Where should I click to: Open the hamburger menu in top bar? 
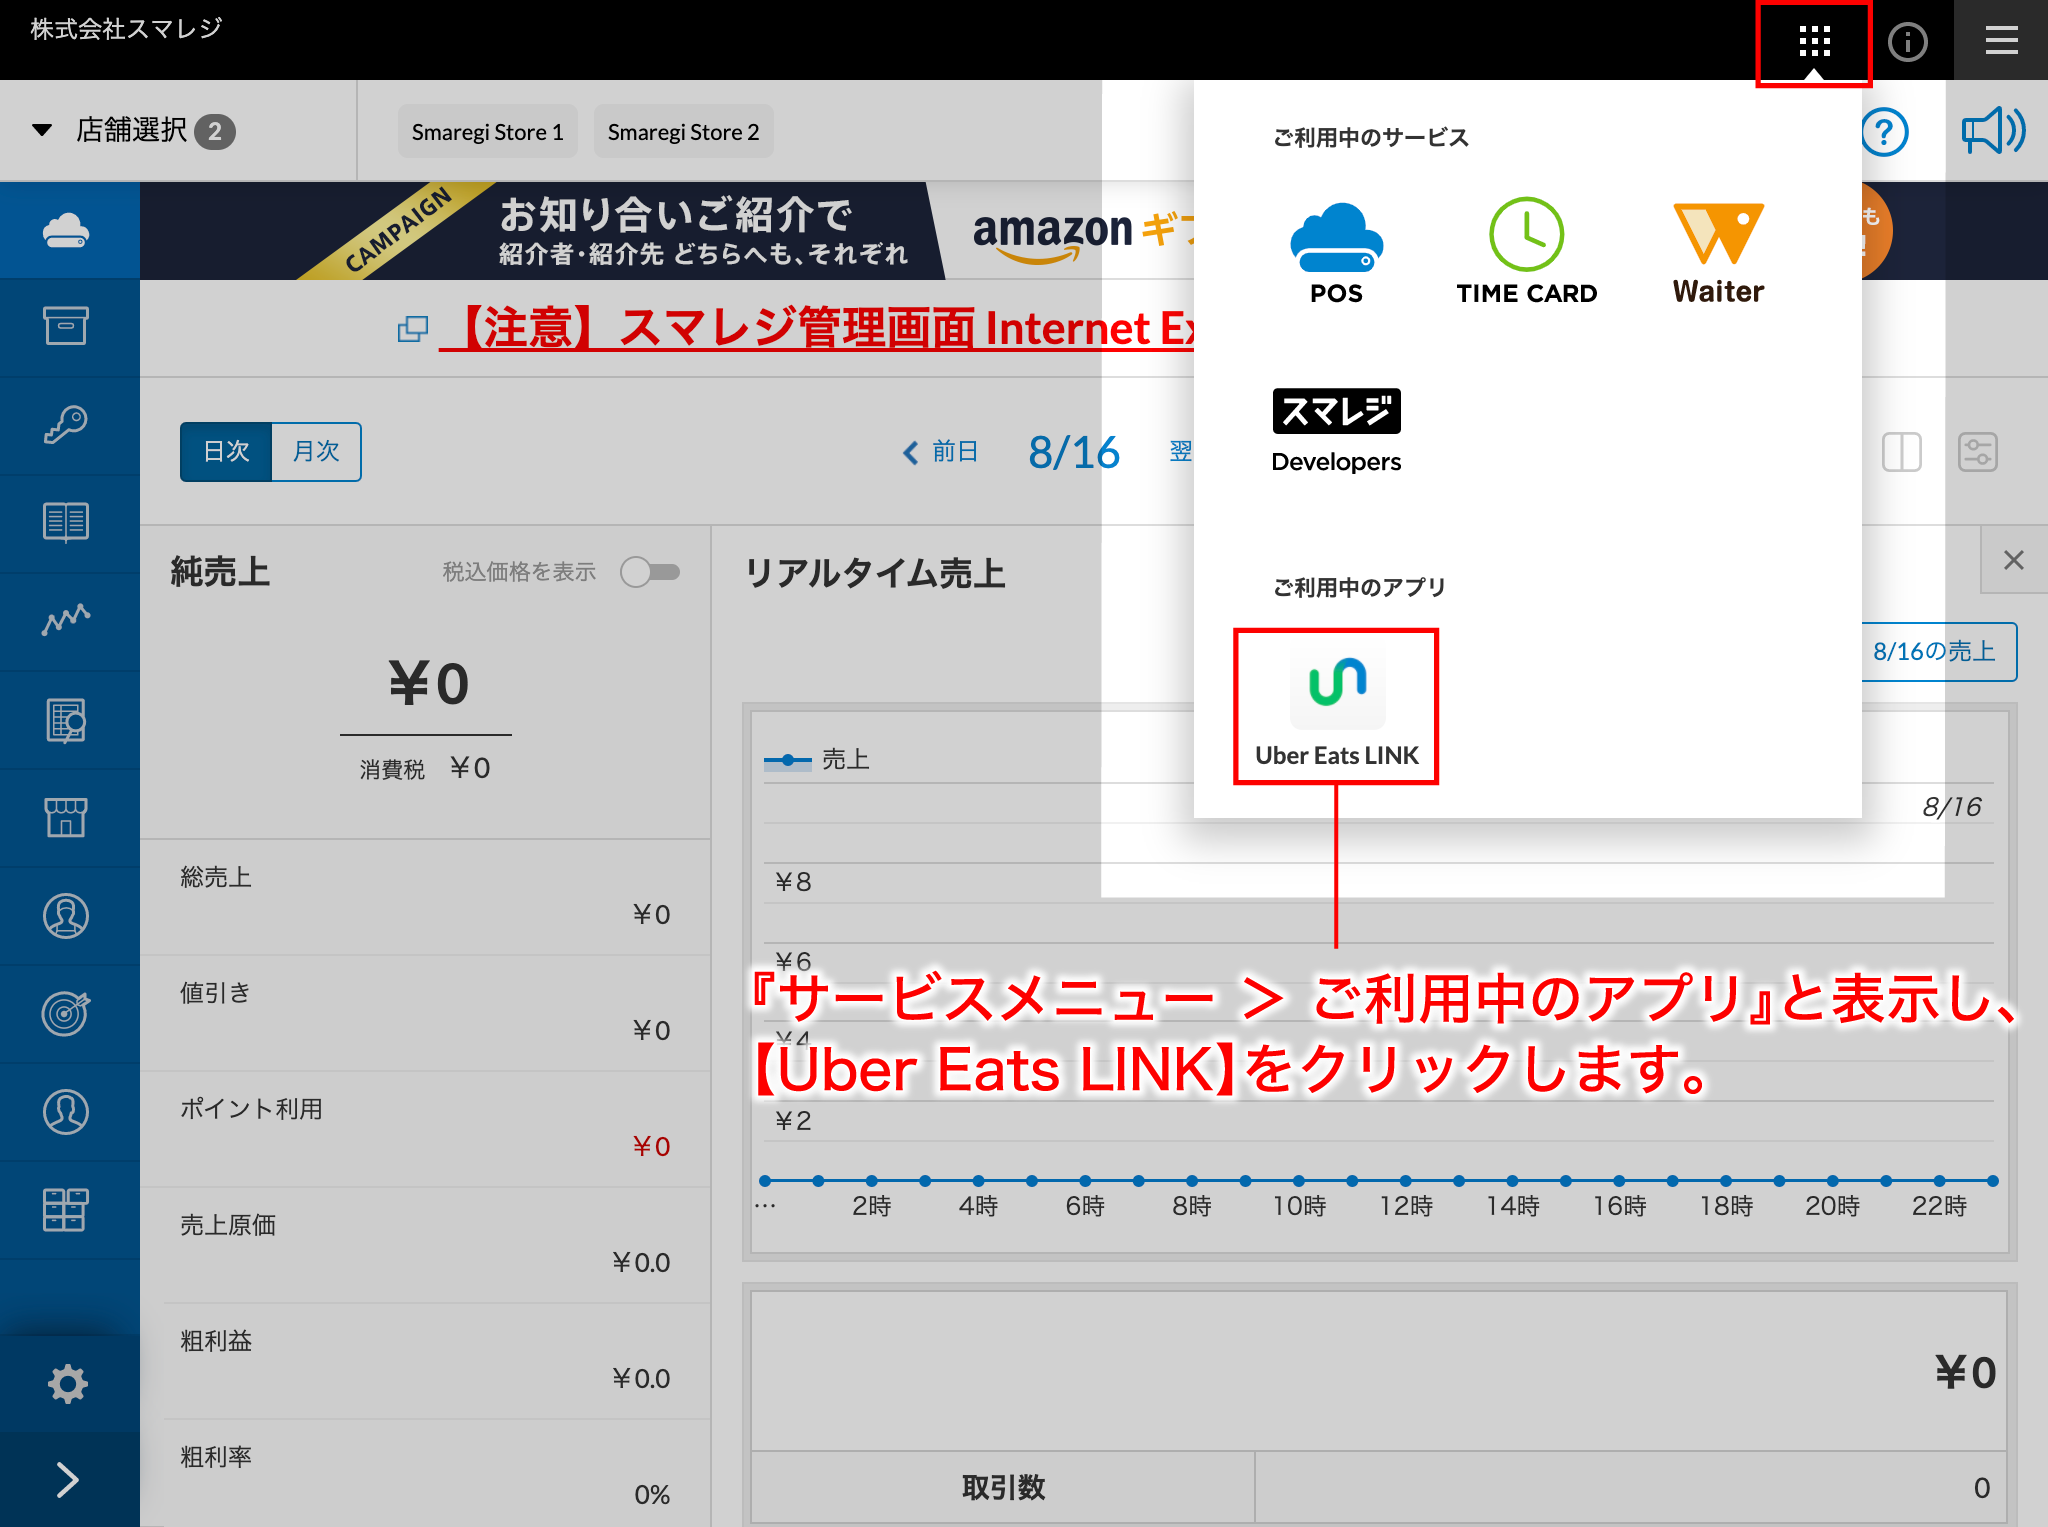click(x=2001, y=41)
